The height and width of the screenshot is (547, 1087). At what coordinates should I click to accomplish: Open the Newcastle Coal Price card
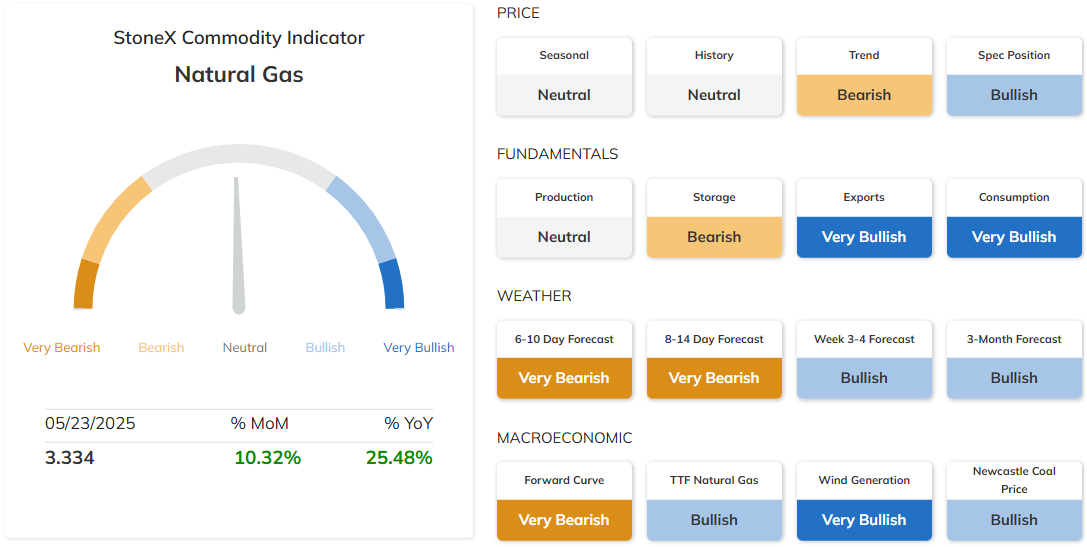(x=1014, y=501)
